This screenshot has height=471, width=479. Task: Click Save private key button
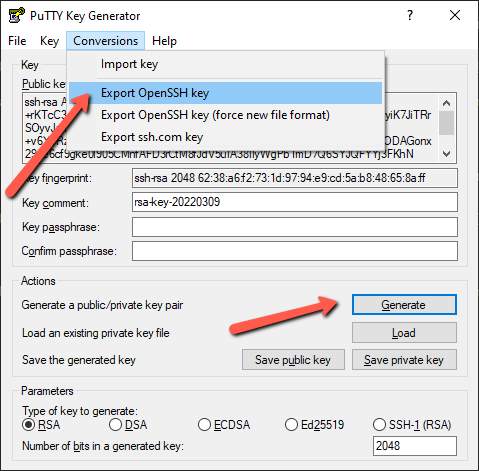404,360
